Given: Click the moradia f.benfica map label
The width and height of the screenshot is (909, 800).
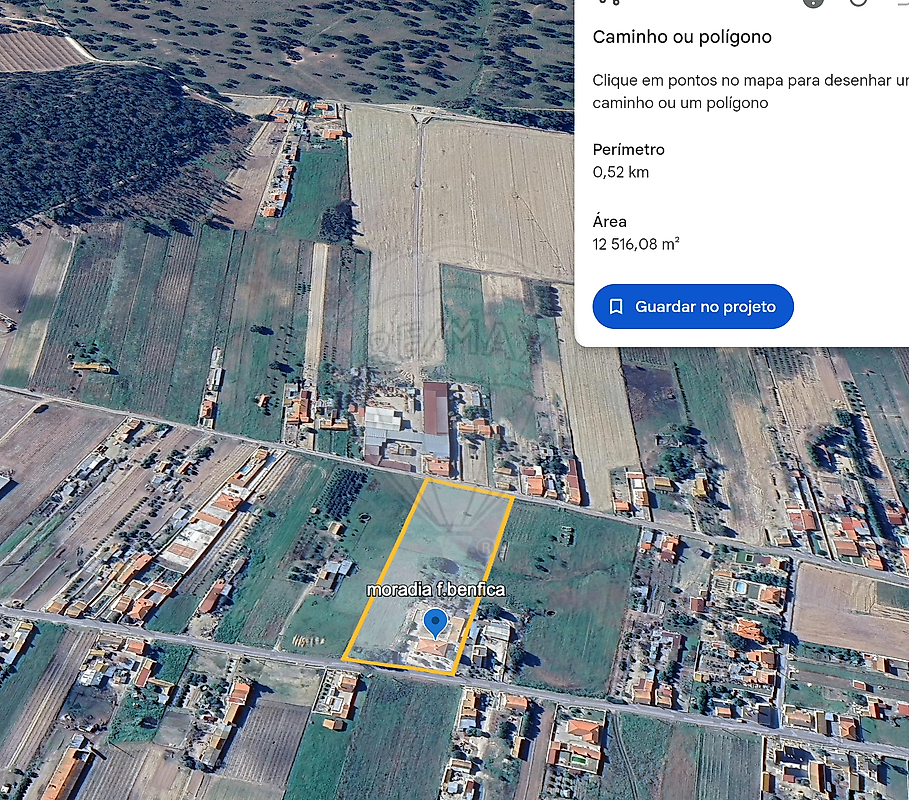Looking at the screenshot, I should (435, 590).
